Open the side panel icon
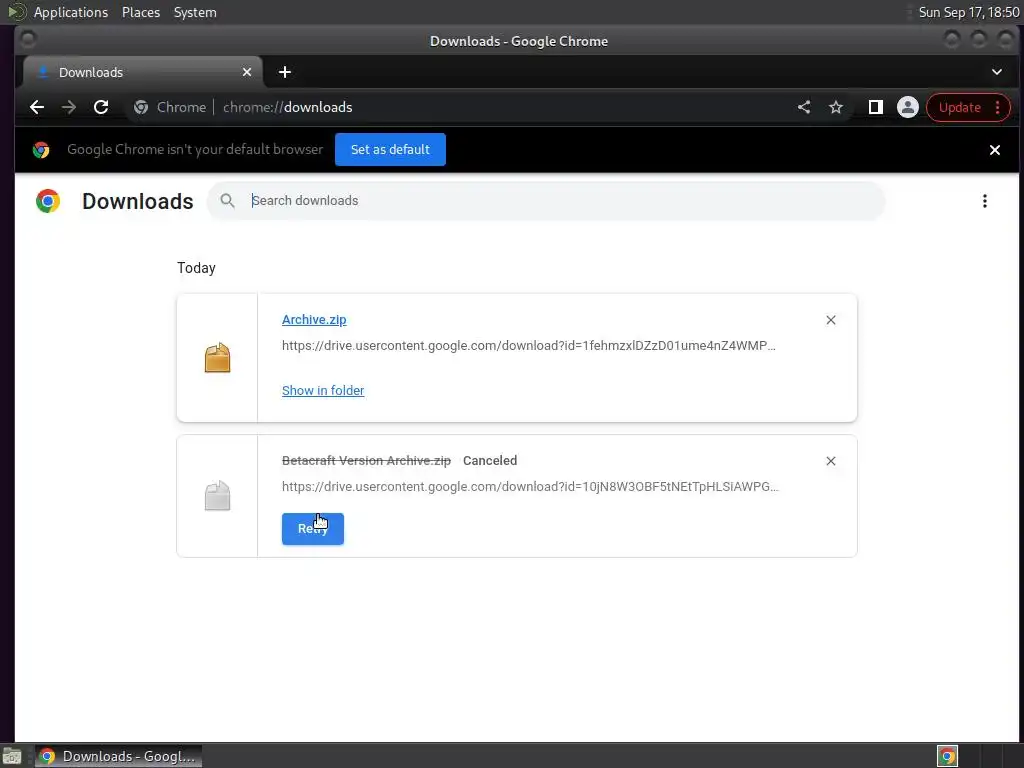Image resolution: width=1024 pixels, height=768 pixels. pyautogui.click(x=876, y=107)
